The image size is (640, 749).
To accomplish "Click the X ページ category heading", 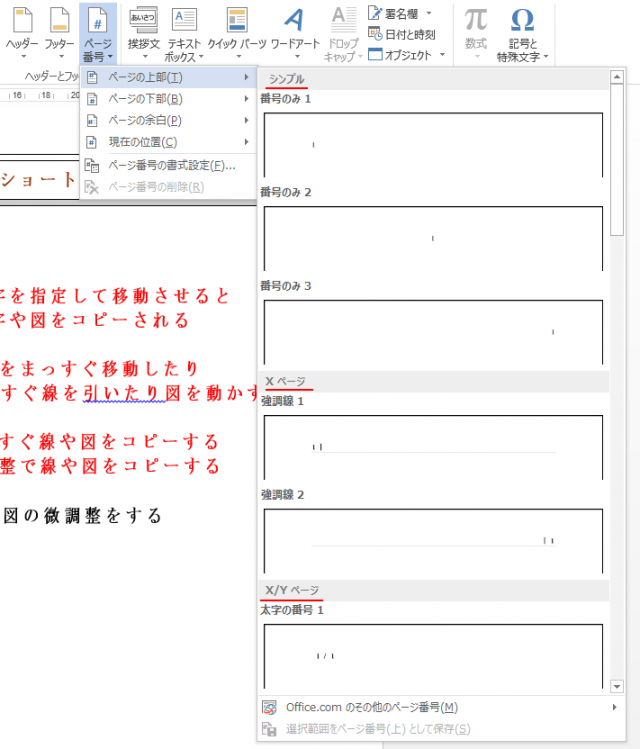I will coord(285,381).
